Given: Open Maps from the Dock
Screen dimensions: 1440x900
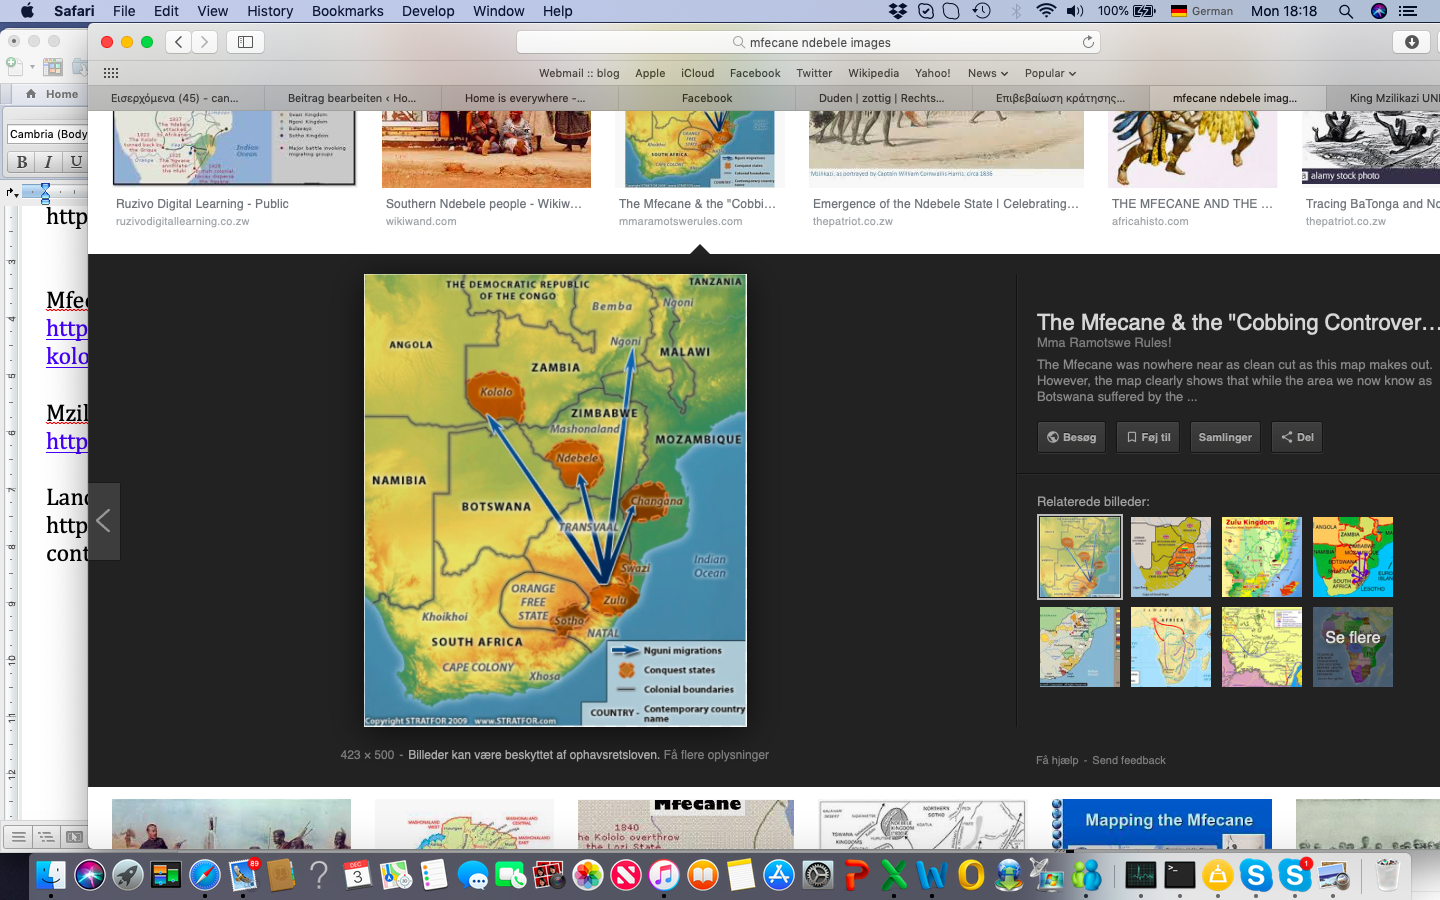Looking at the screenshot, I should (x=396, y=875).
